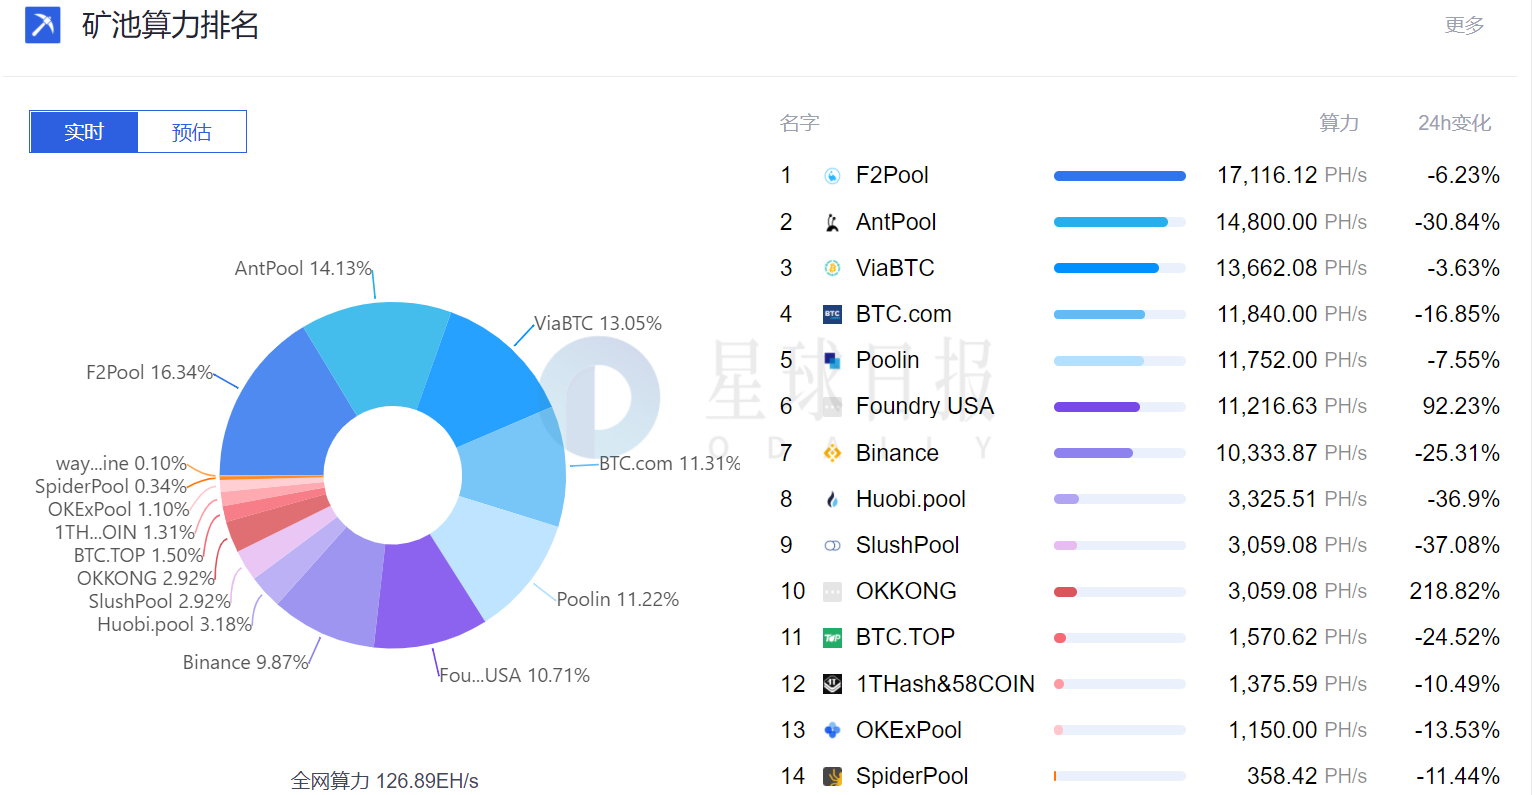The height and width of the screenshot is (795, 1533).
Task: Click the F2Pool 16.34% chart label
Action: coord(150,372)
